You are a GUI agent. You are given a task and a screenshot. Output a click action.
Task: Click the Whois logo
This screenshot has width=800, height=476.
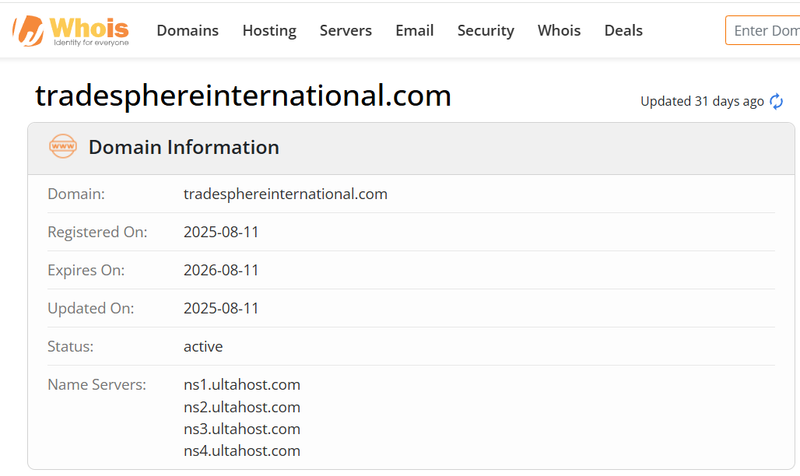click(x=71, y=31)
